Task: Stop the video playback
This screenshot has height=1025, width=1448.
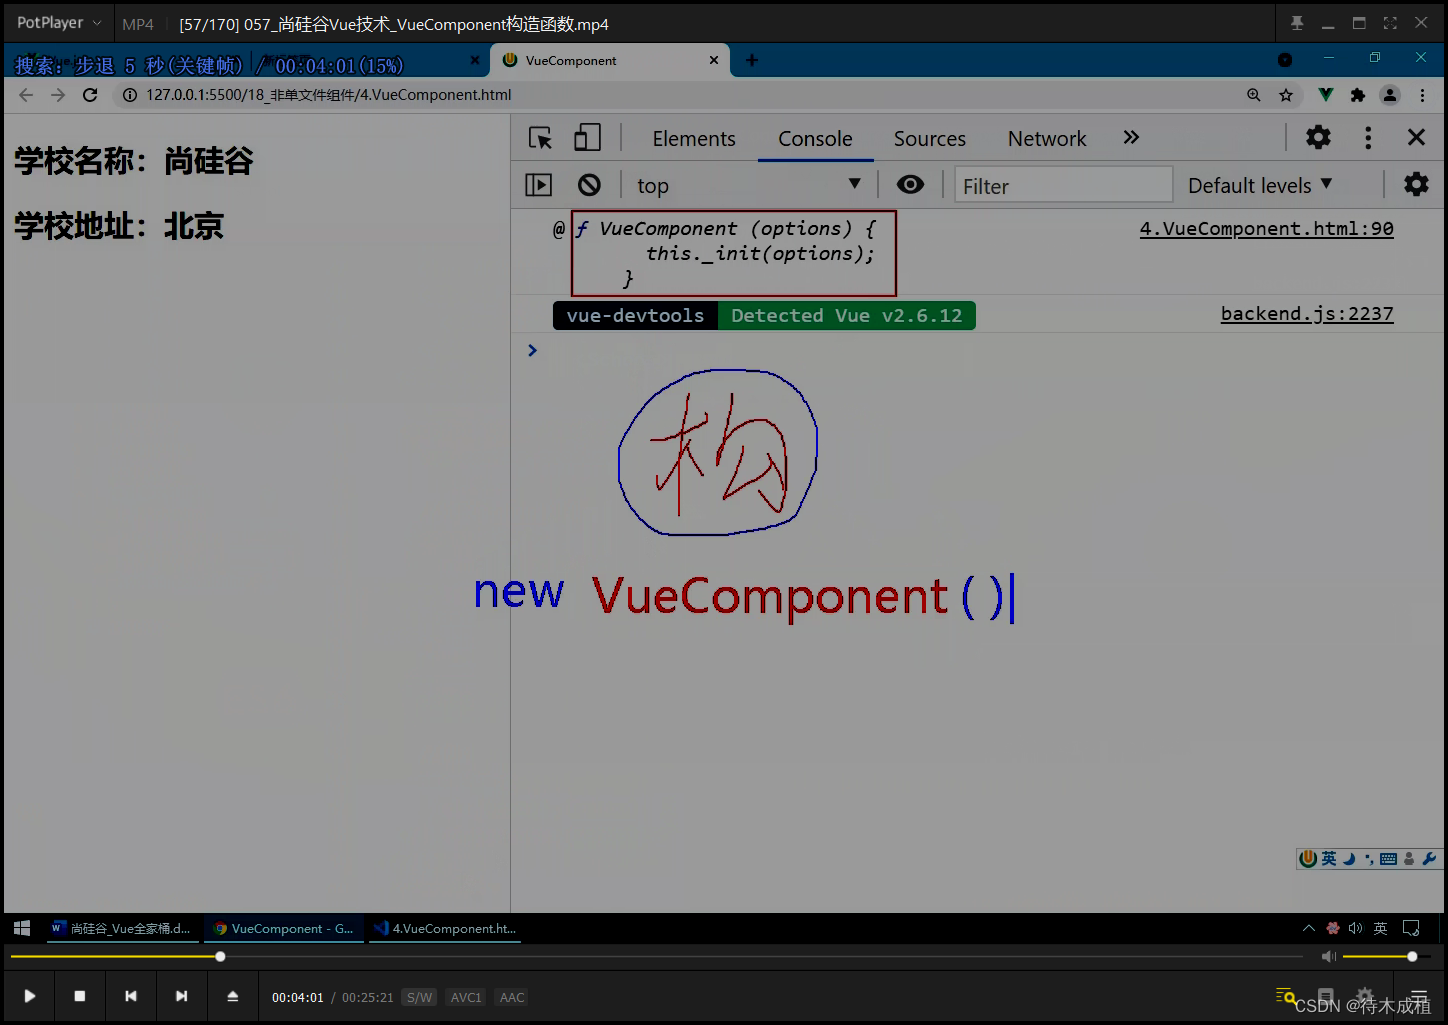Action: click(80, 996)
